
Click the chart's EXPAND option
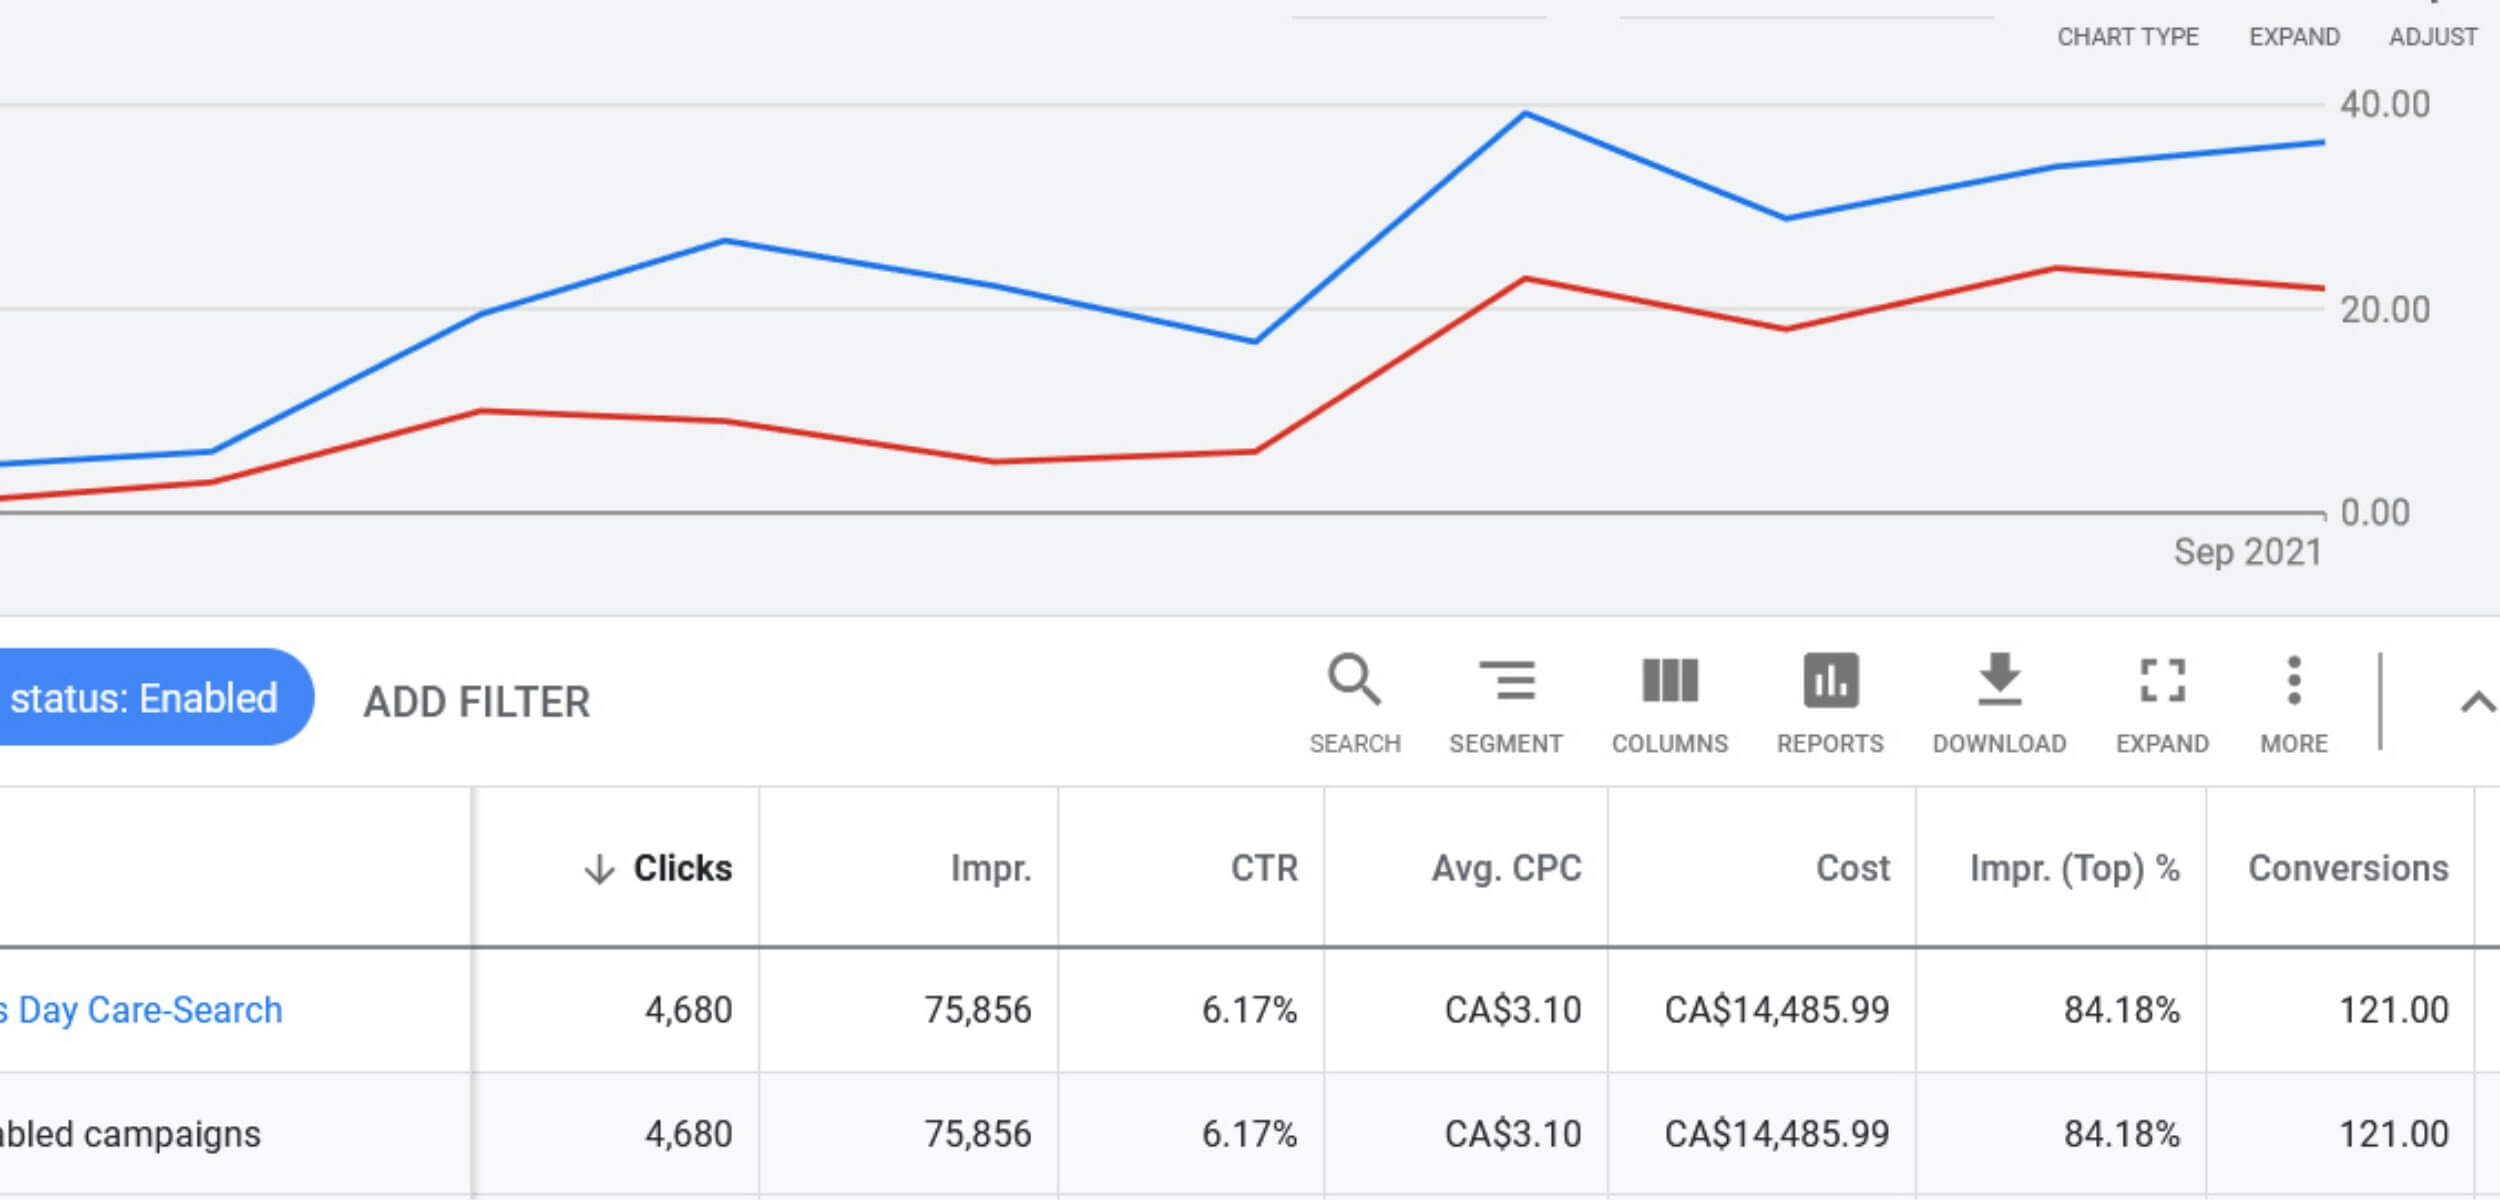click(2293, 37)
